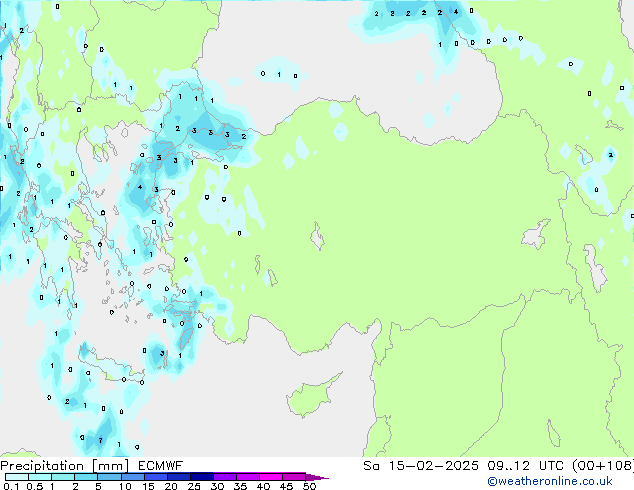Click the legend scale label "50"
Image resolution: width=634 pixels, height=490 pixels.
click(309, 486)
